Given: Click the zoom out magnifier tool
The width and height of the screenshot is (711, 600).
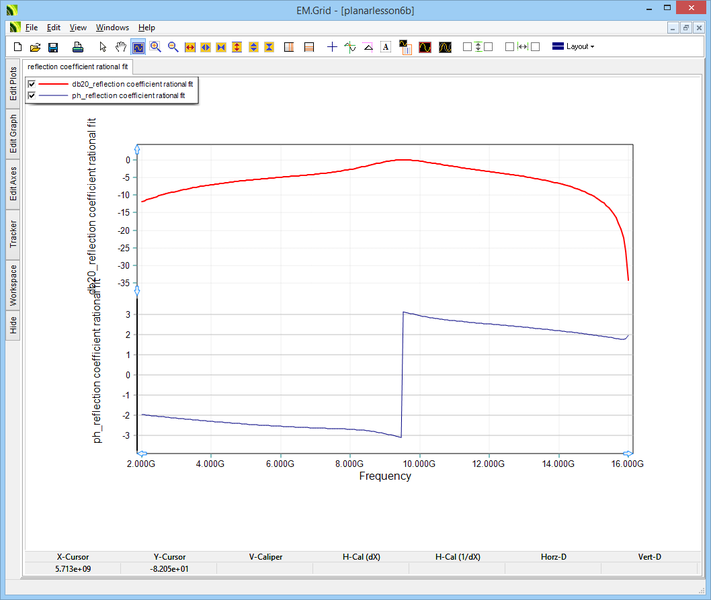Looking at the screenshot, I should click(x=173, y=47).
